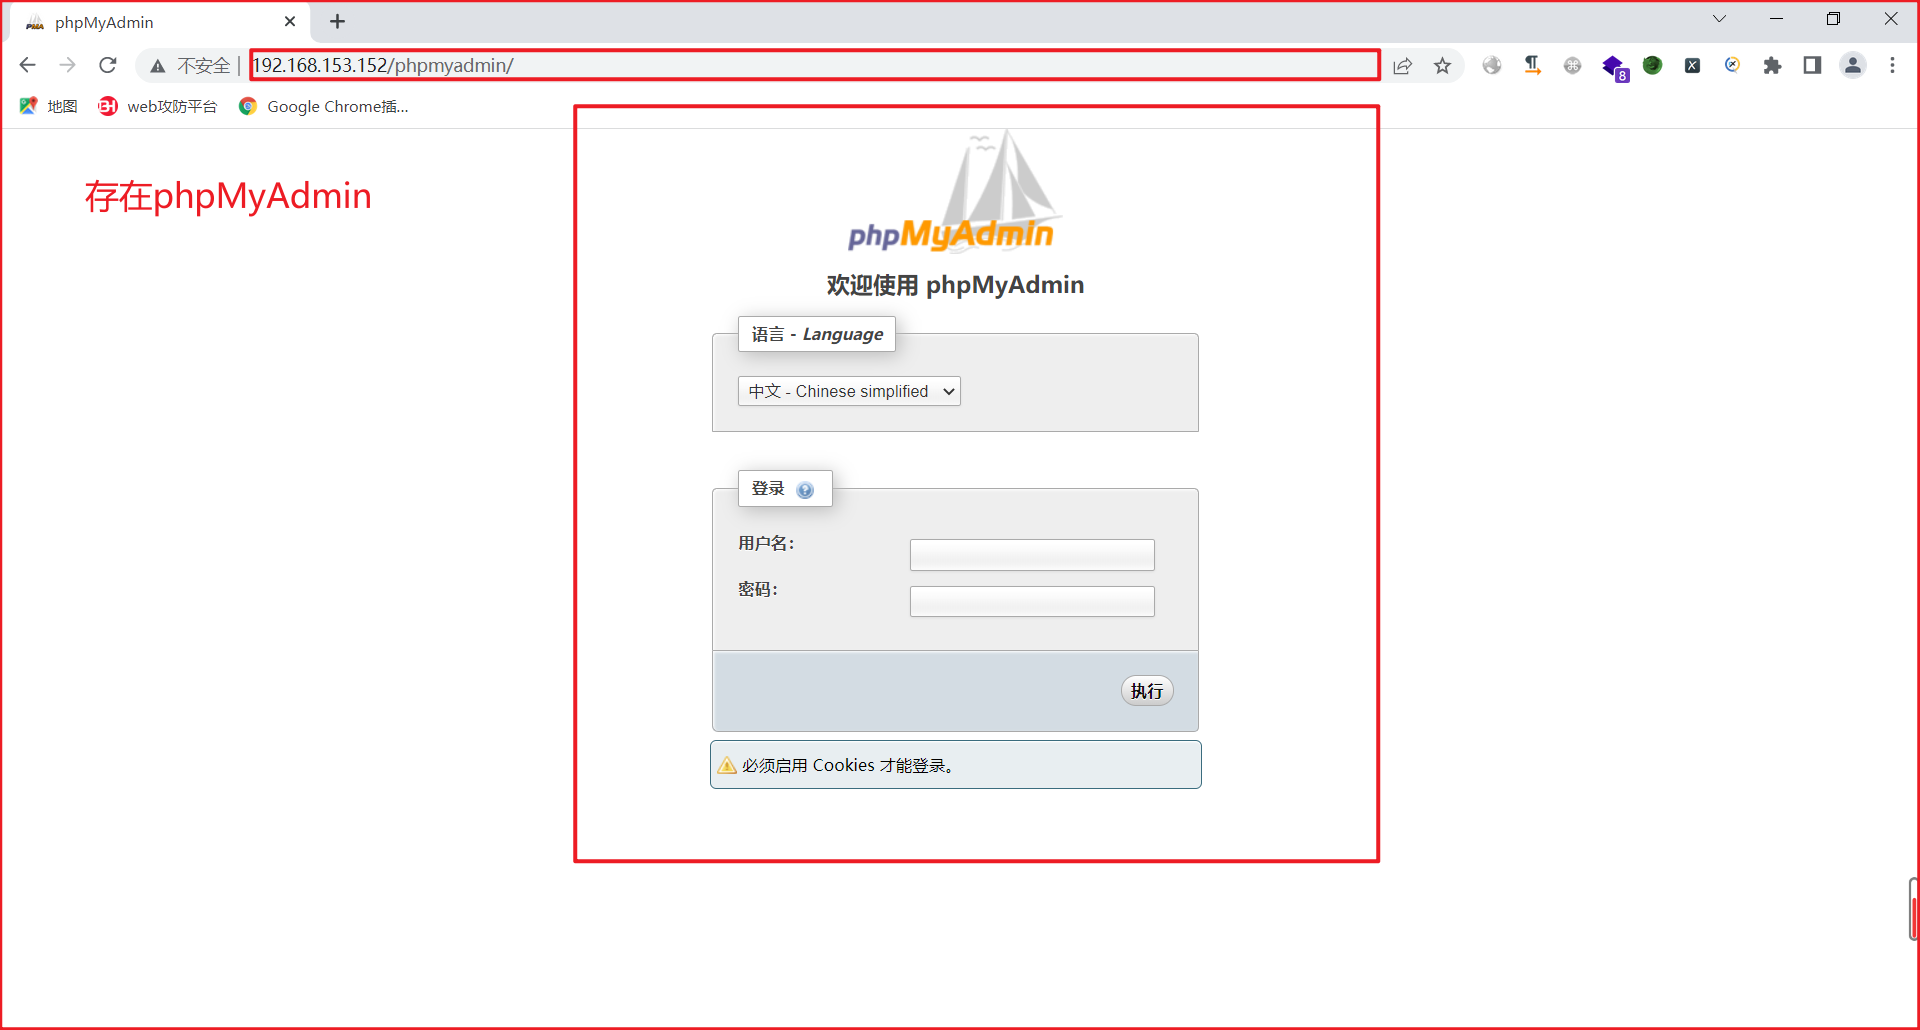Minimize the Chrome window
This screenshot has width=1920, height=1030.
pyautogui.click(x=1777, y=19)
